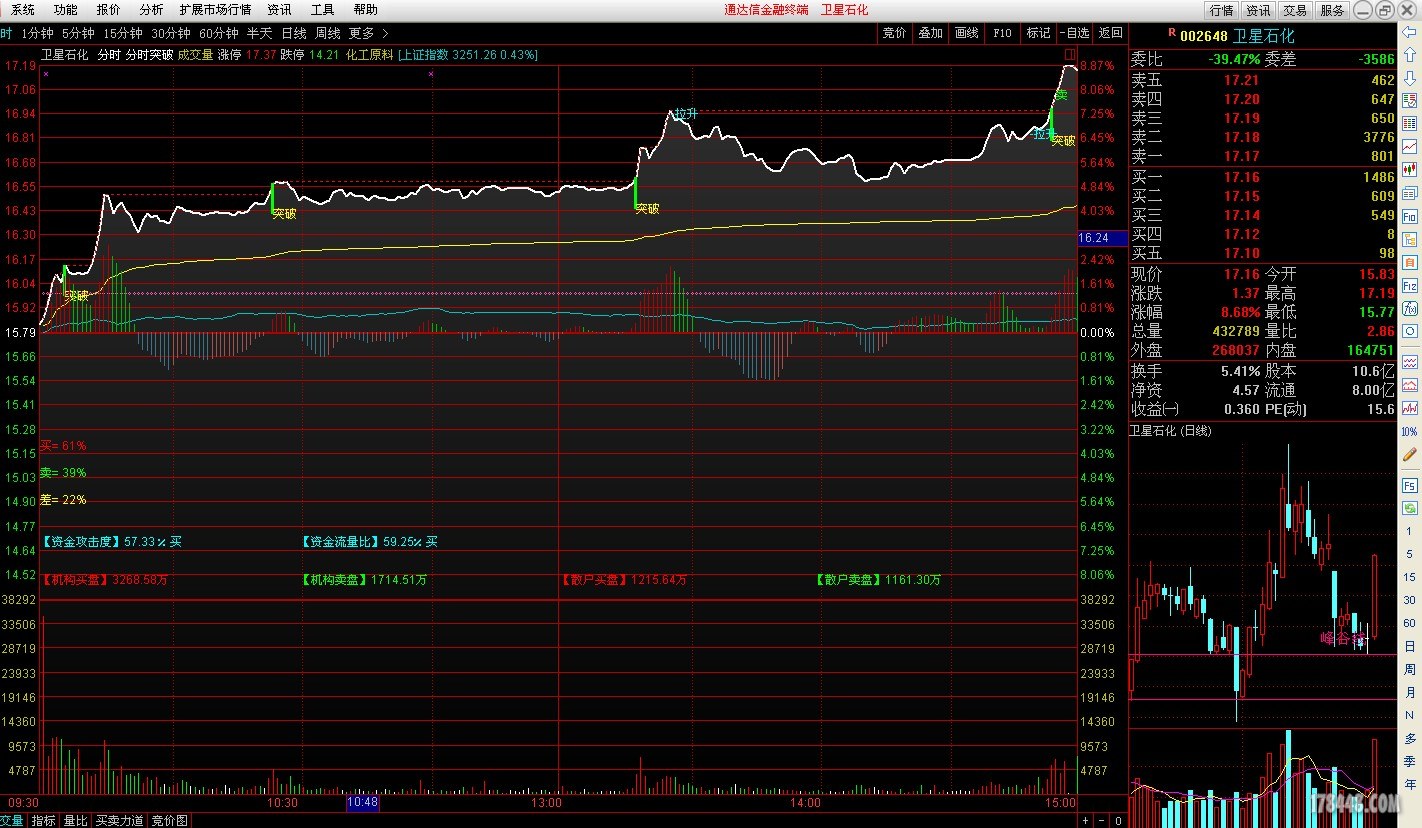
Task: Select the 指标 bottom tab
Action: click(43, 820)
